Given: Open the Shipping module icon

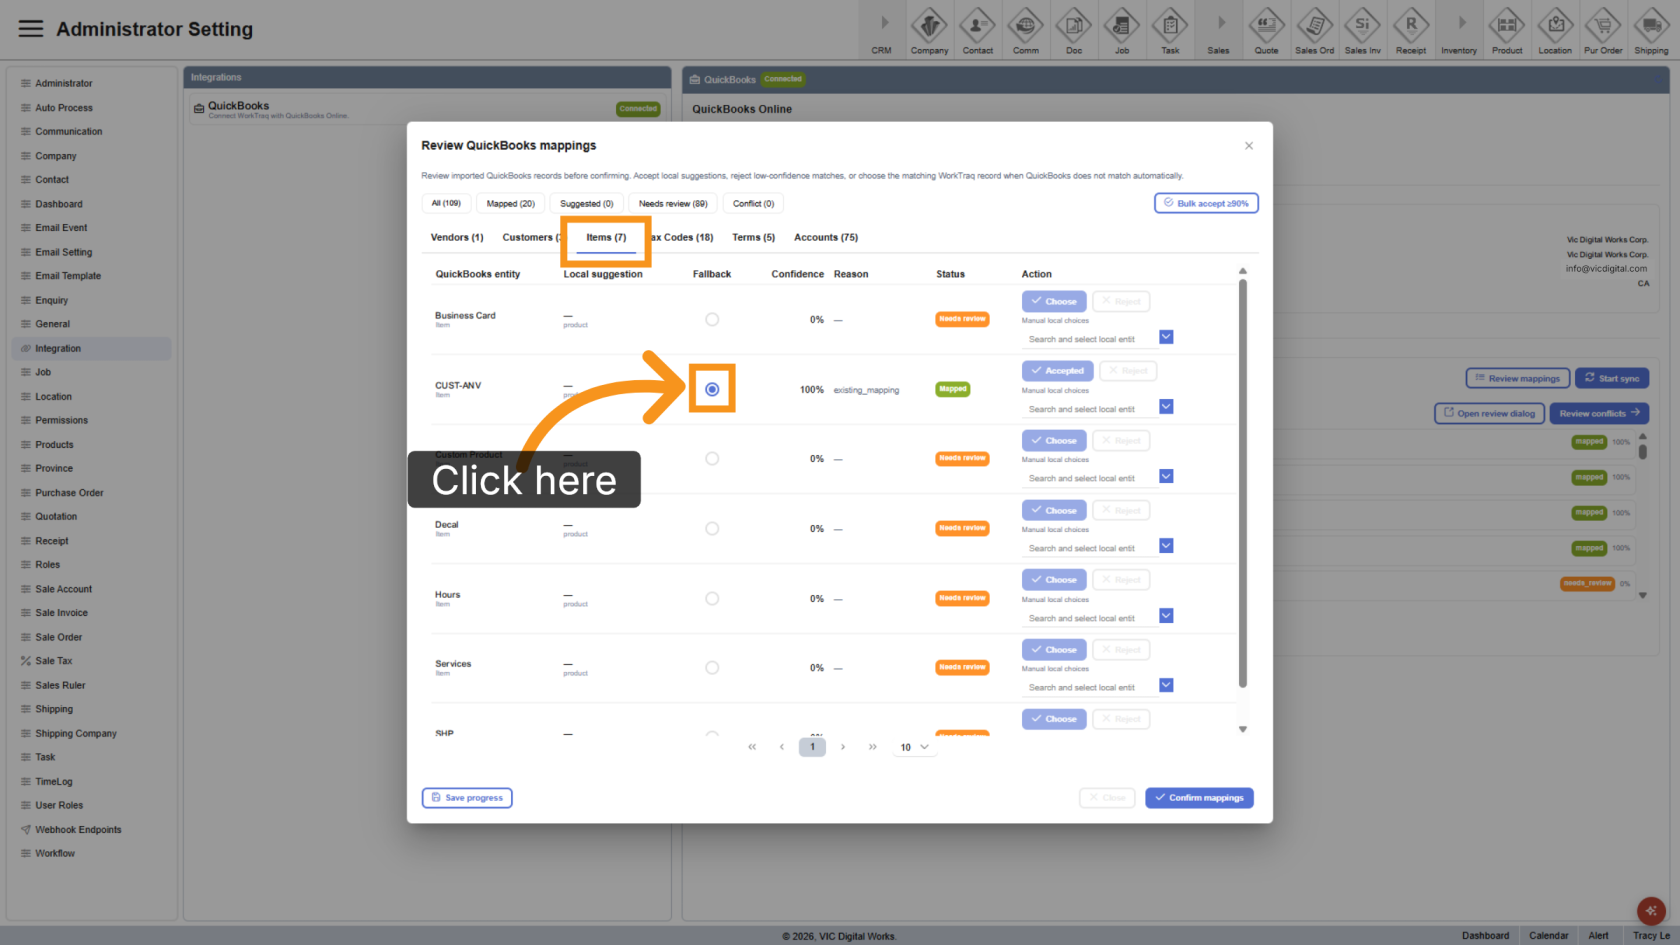Looking at the screenshot, I should [x=1651, y=29].
